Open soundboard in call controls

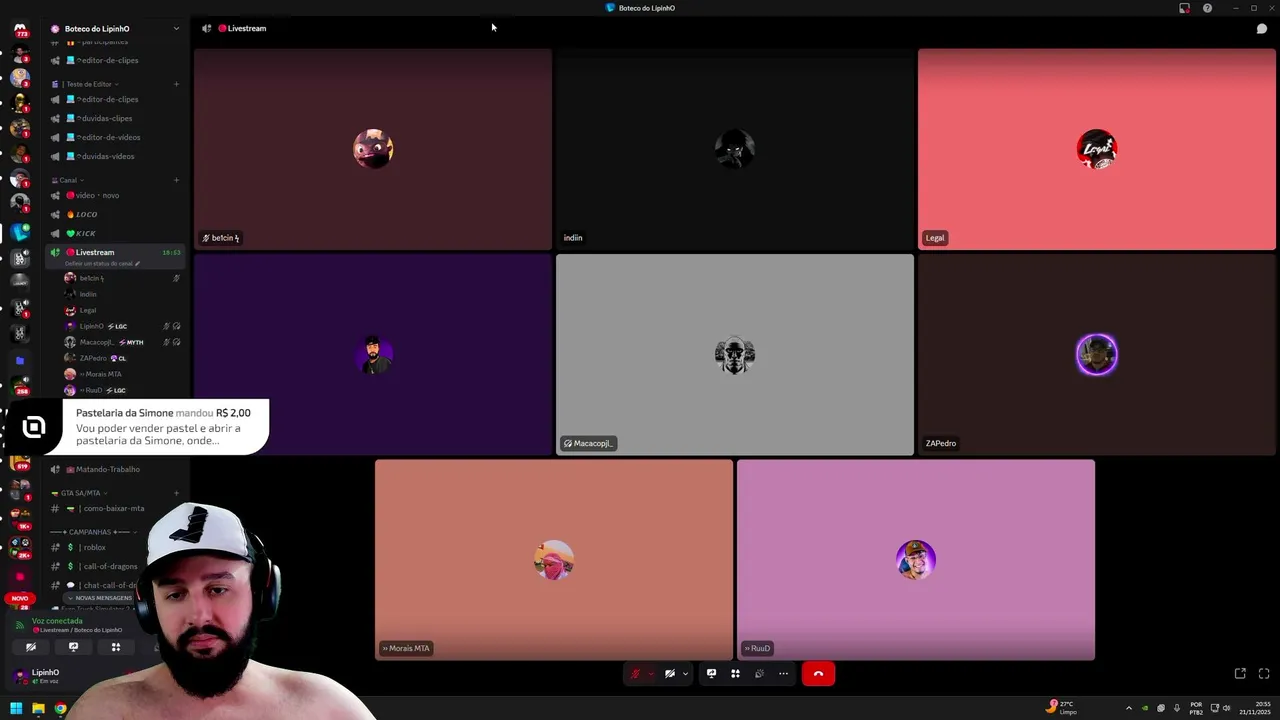point(759,674)
